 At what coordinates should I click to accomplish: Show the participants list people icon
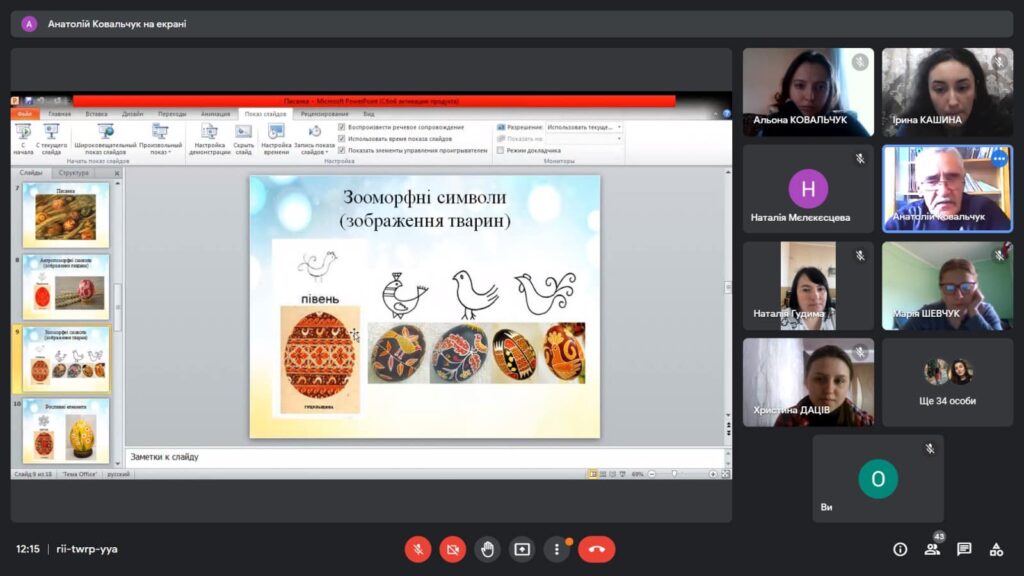(x=932, y=549)
